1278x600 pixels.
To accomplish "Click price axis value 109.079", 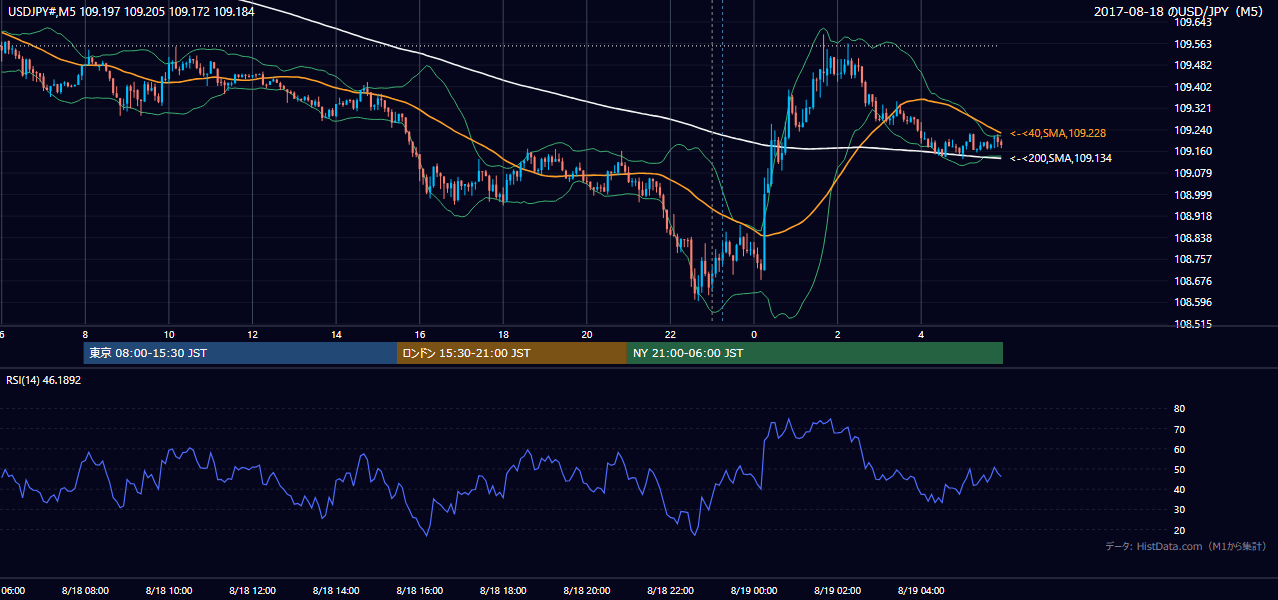I will [x=1193, y=173].
